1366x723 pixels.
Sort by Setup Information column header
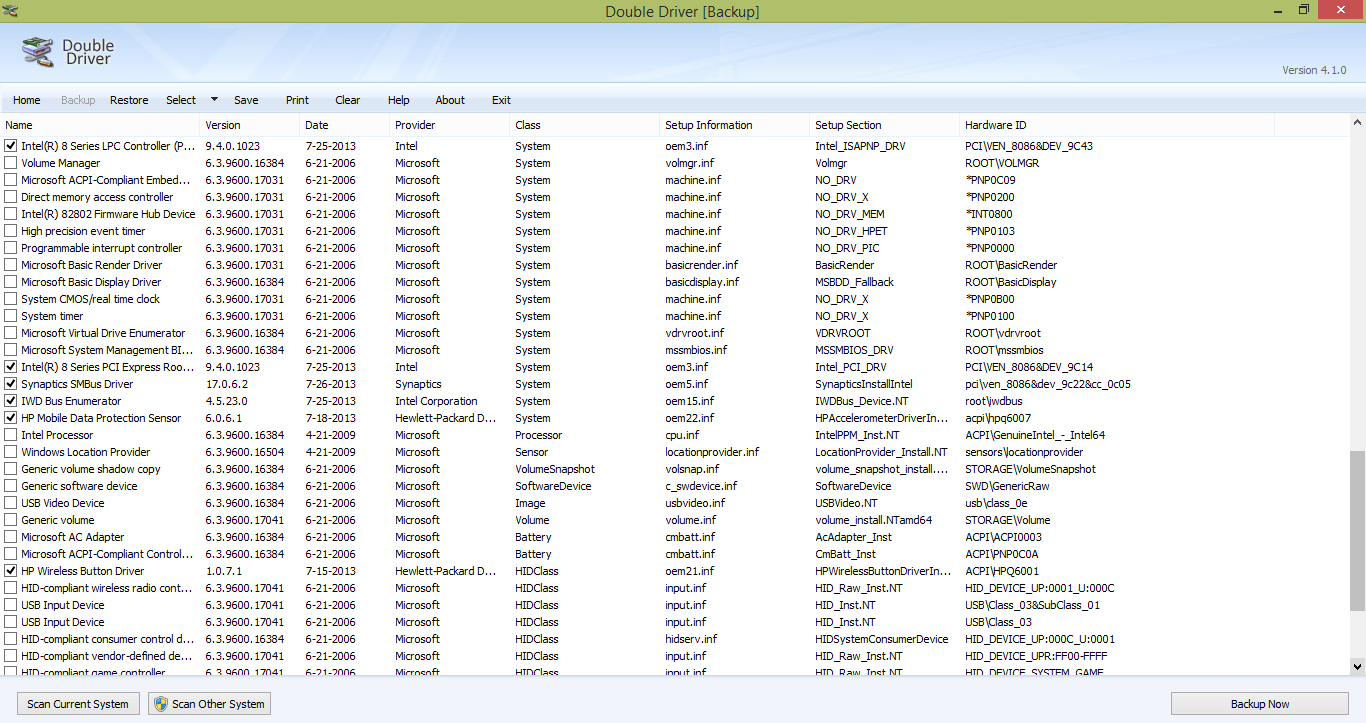[735, 125]
